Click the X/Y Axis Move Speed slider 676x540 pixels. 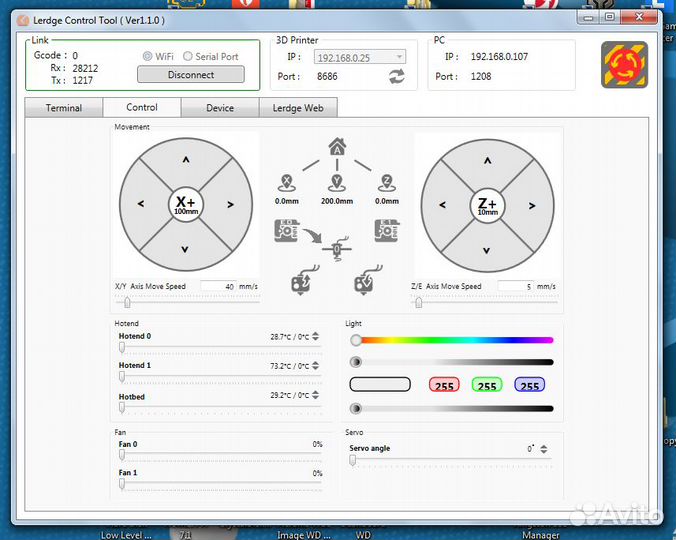187,302
